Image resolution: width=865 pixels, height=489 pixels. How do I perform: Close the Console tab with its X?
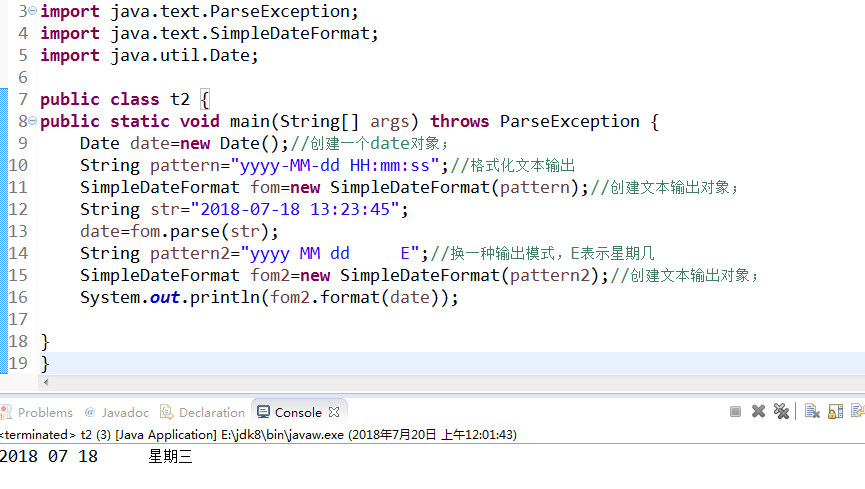pyautogui.click(x=334, y=412)
